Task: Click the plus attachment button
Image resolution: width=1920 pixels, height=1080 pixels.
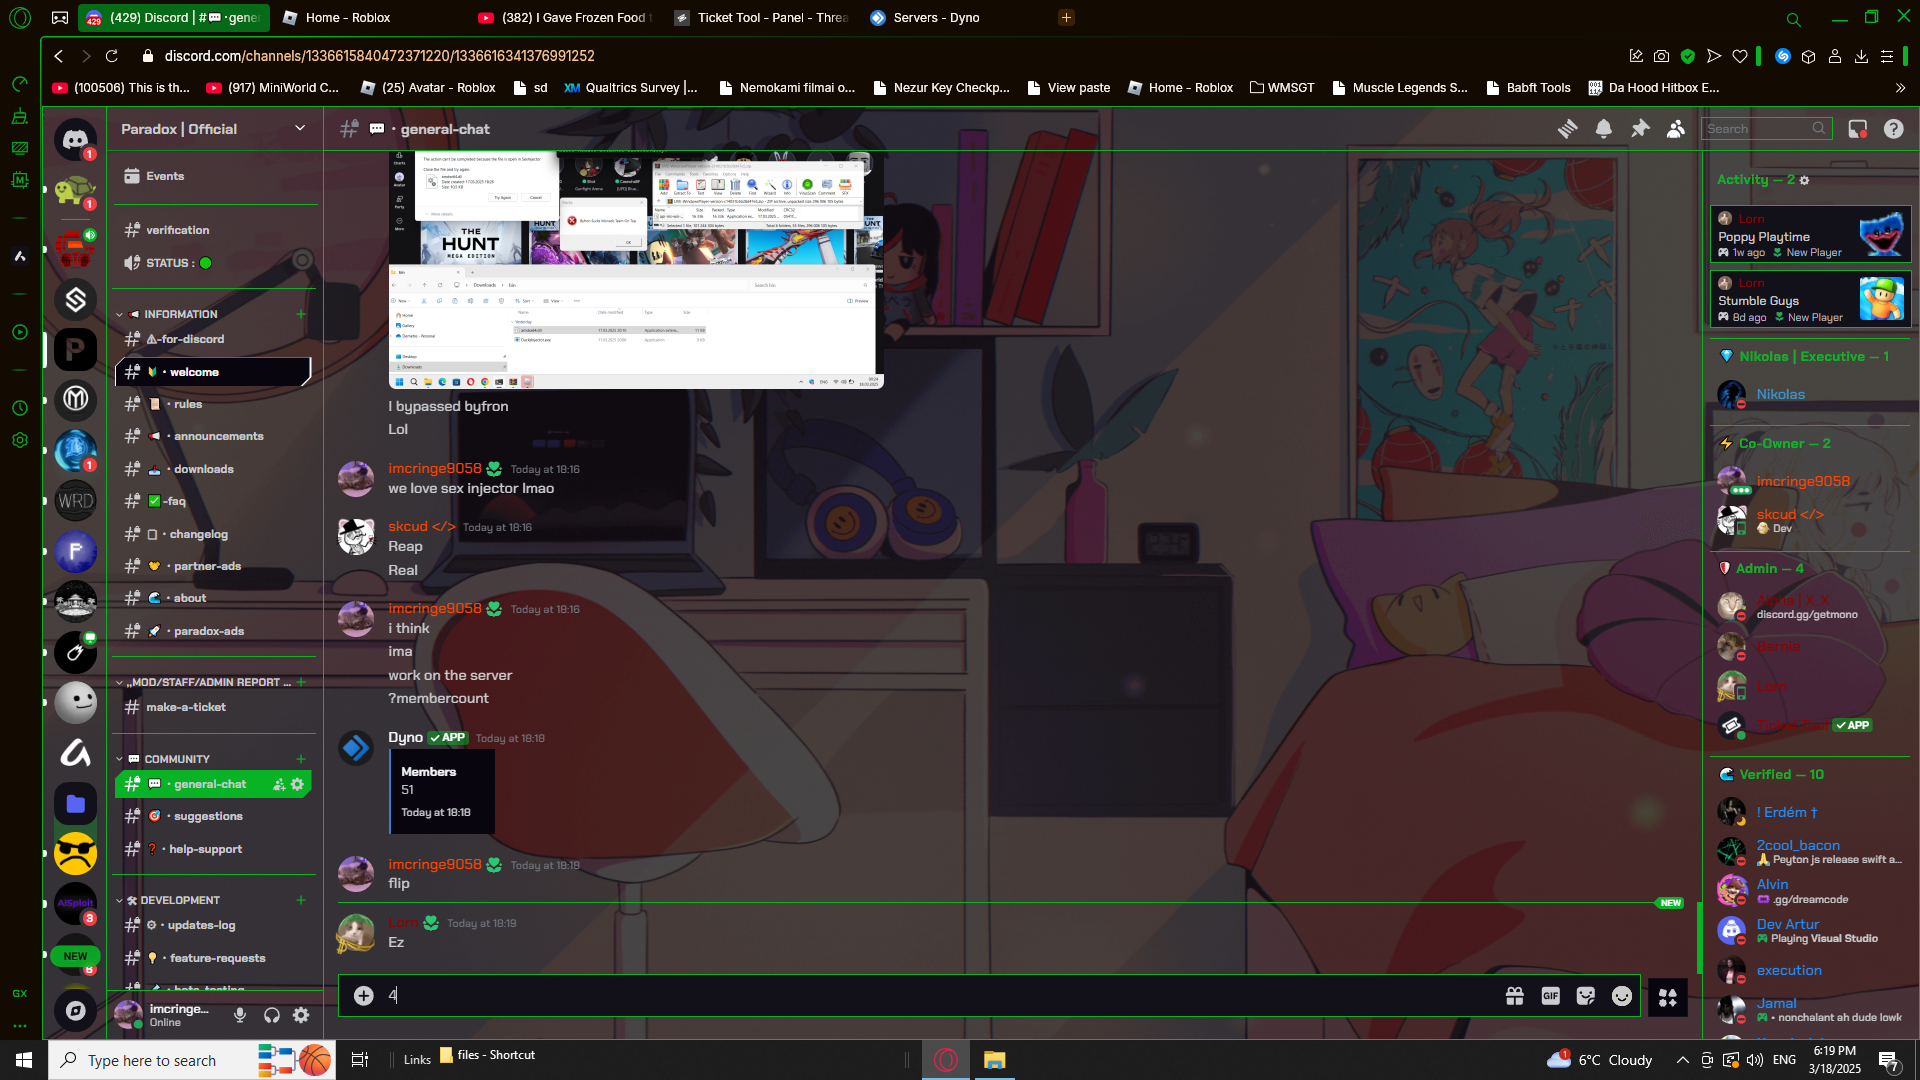Action: point(364,996)
